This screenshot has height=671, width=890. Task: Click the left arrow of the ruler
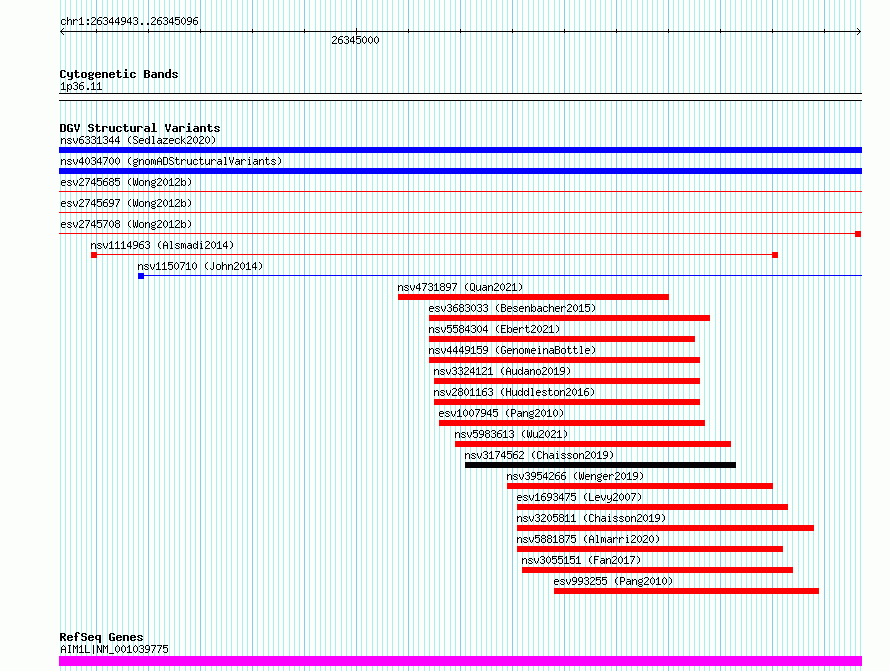62,32
